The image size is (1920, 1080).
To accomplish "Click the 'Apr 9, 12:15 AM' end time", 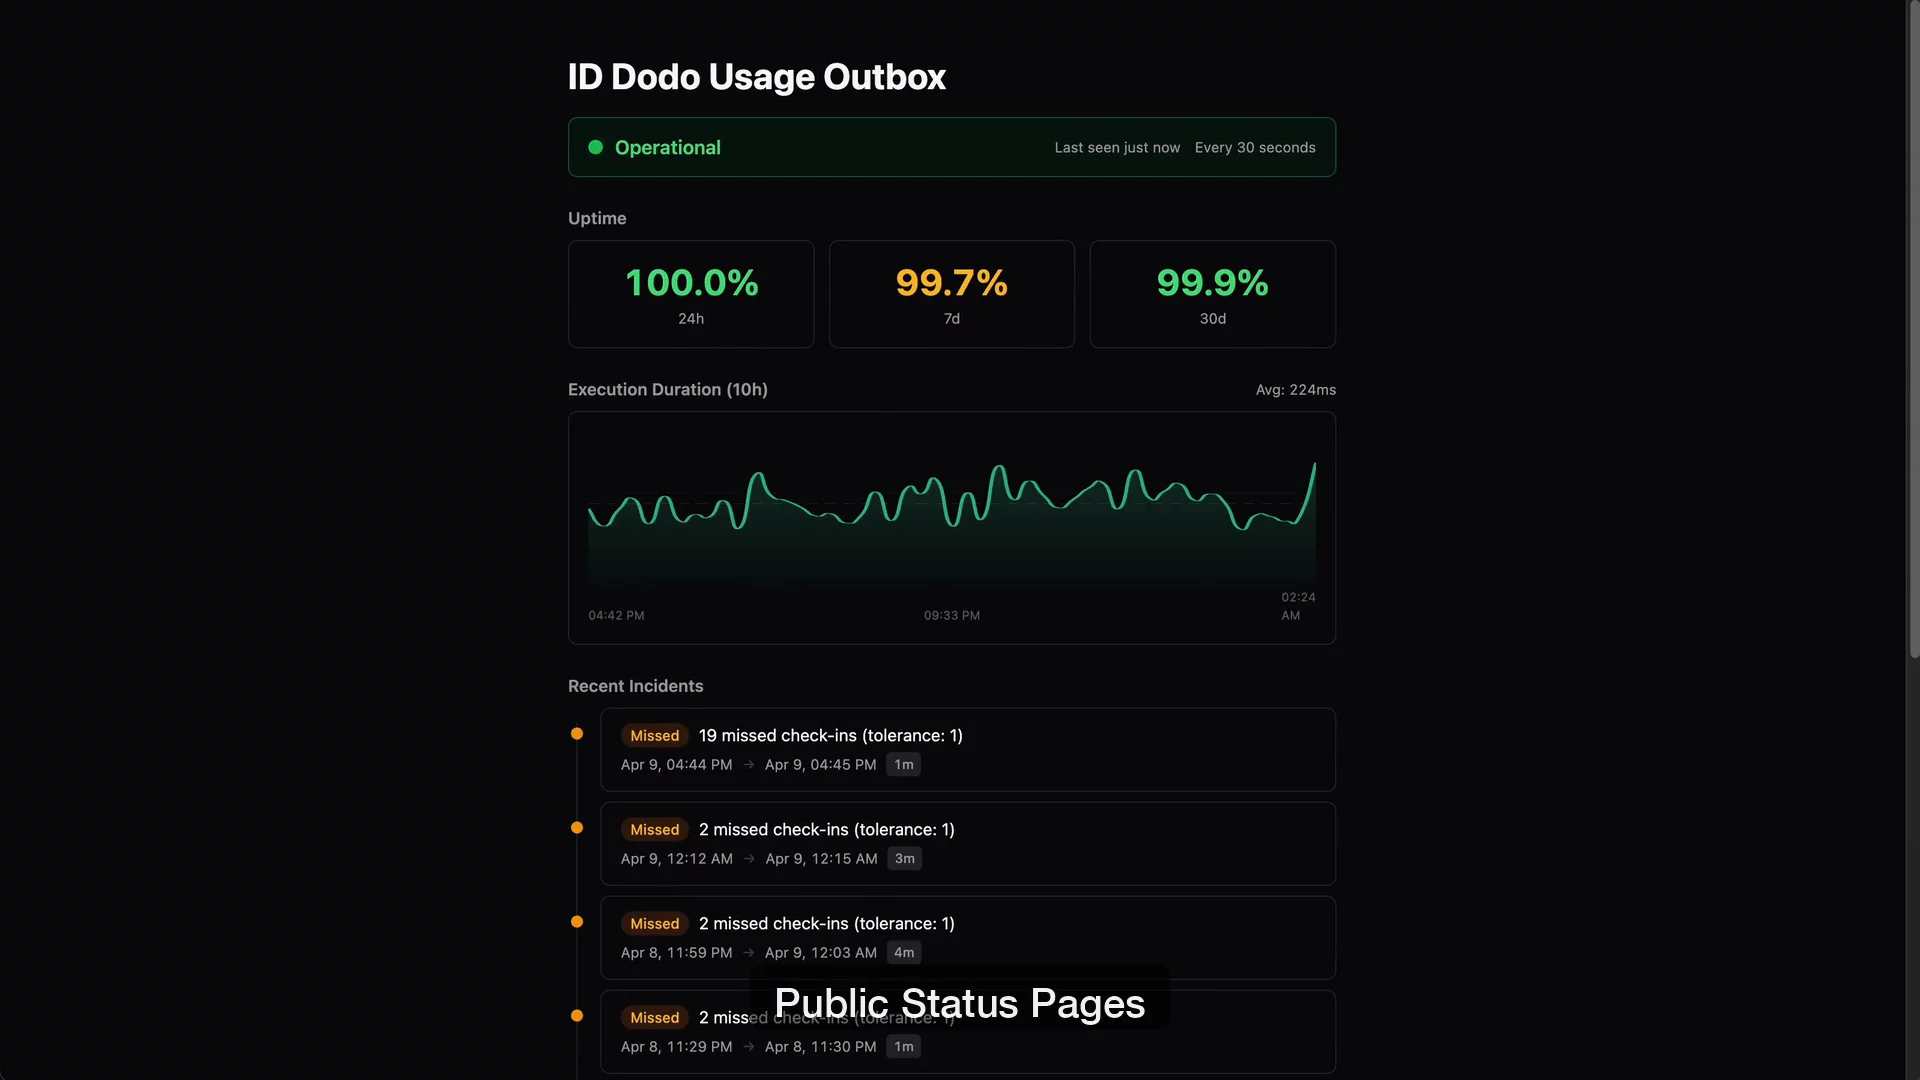I will (822, 859).
